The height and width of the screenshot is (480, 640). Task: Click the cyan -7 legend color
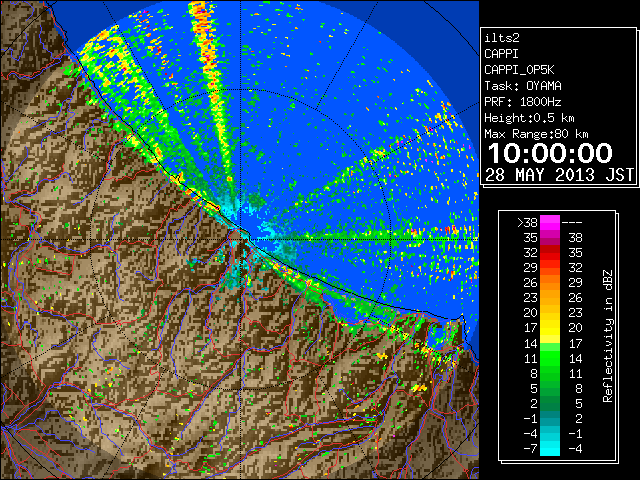[x=550, y=448]
